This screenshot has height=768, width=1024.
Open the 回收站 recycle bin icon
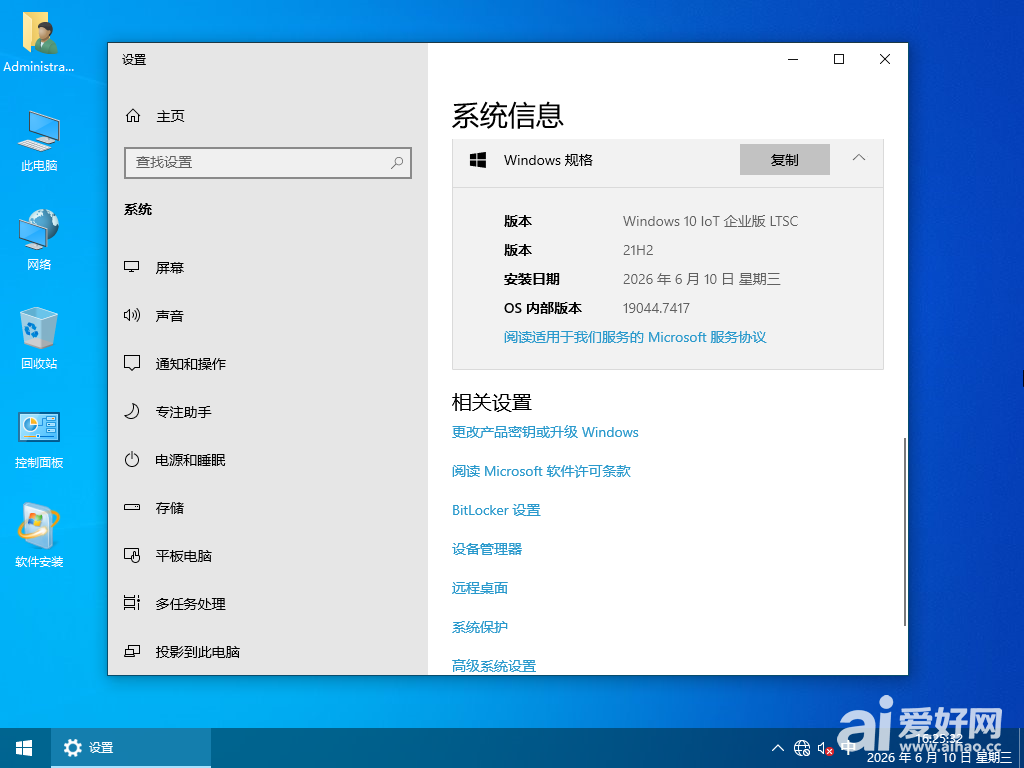pyautogui.click(x=39, y=338)
